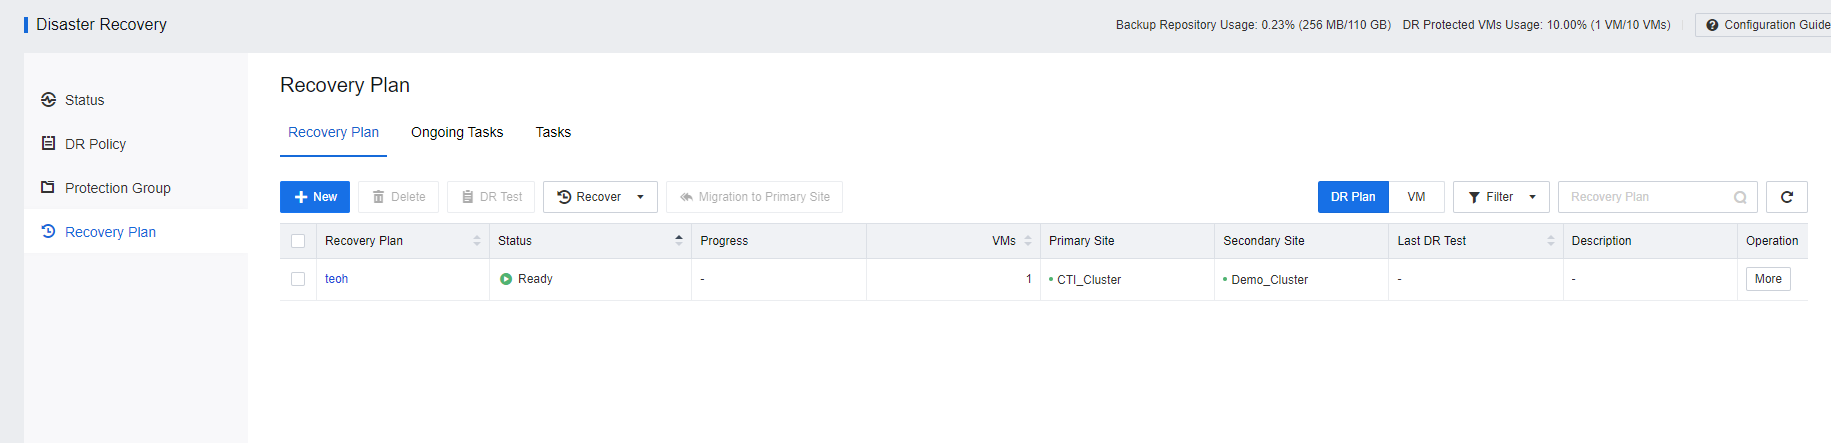Open the Filter dropdown
This screenshot has width=1831, height=443.
[x=1500, y=197]
